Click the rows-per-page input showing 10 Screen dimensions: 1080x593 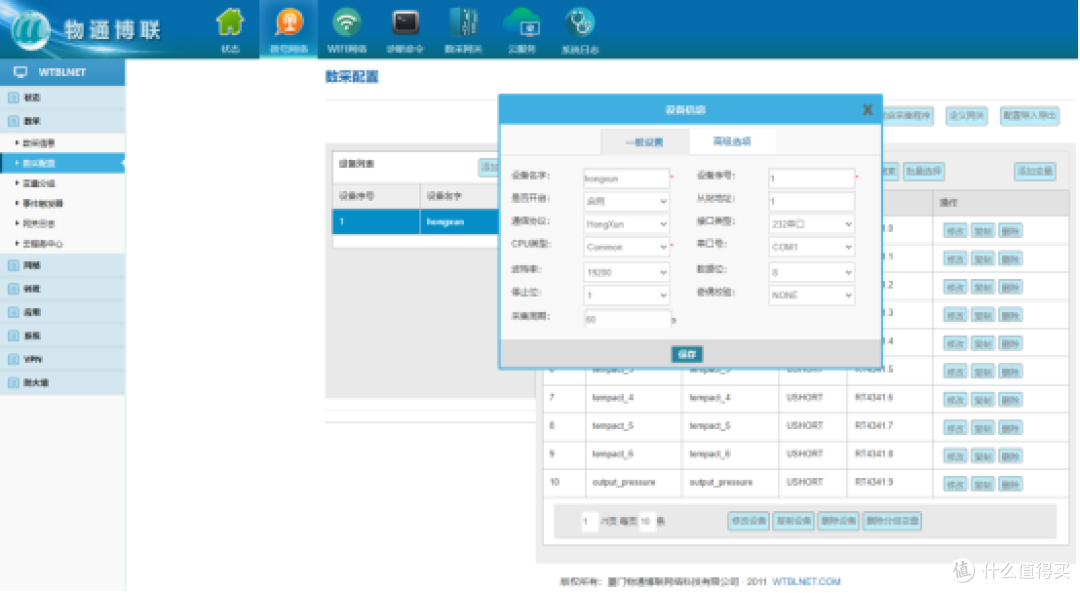646,521
